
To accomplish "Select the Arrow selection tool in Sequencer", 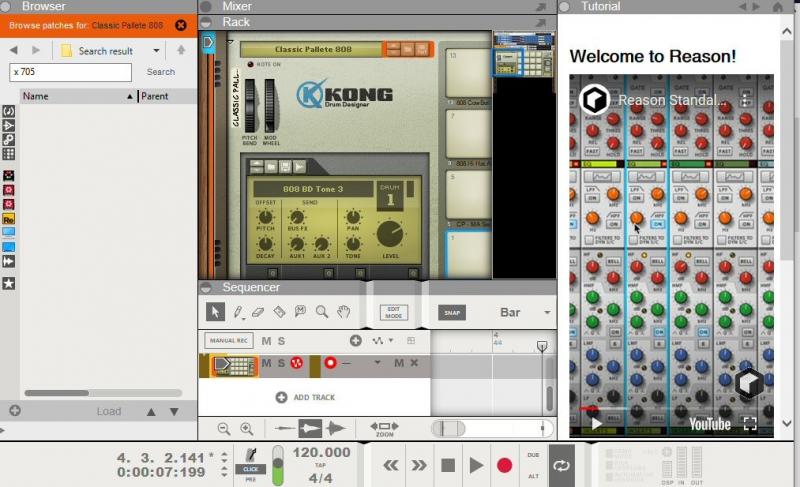I will pyautogui.click(x=215, y=312).
